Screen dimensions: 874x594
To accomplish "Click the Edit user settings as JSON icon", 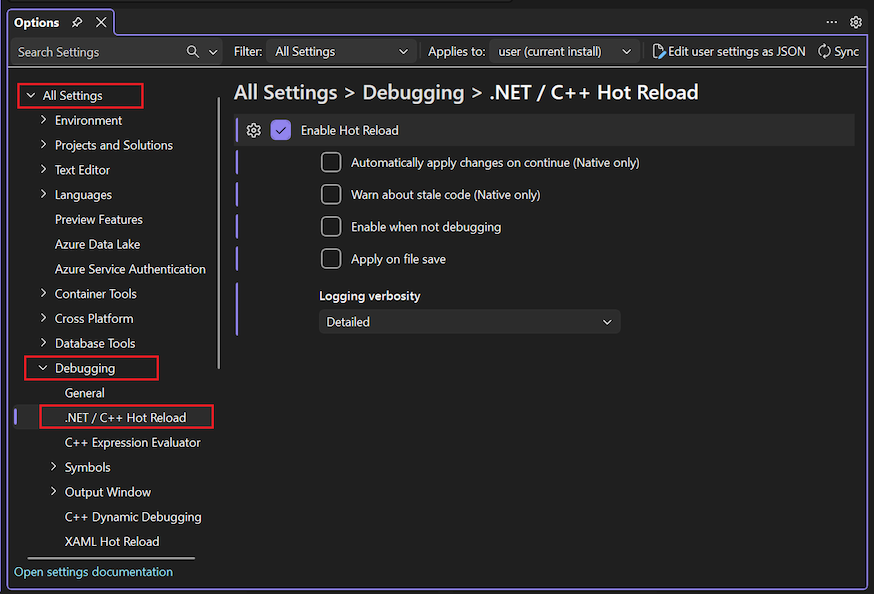I will tap(657, 51).
